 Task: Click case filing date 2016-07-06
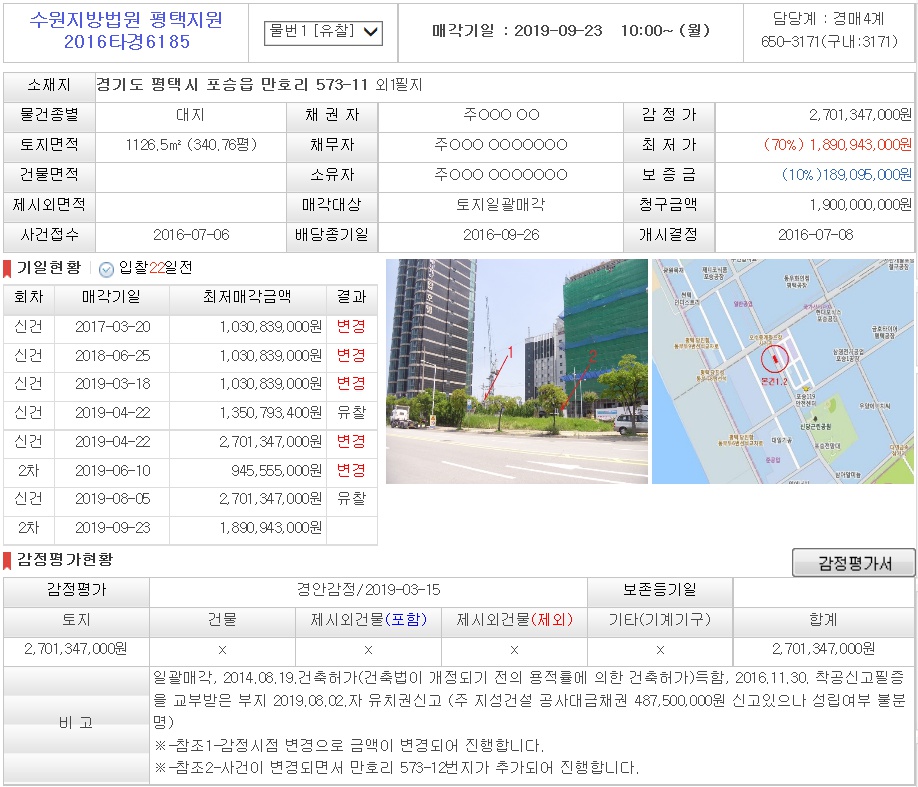click(191, 235)
